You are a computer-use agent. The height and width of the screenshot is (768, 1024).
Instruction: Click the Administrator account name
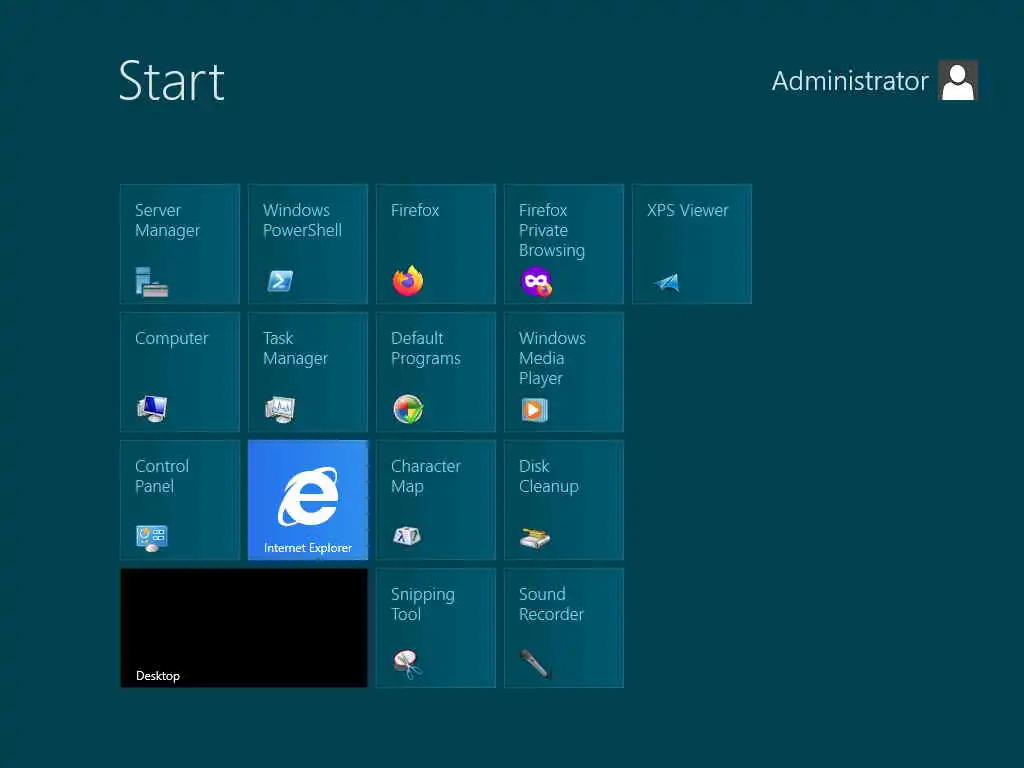850,81
